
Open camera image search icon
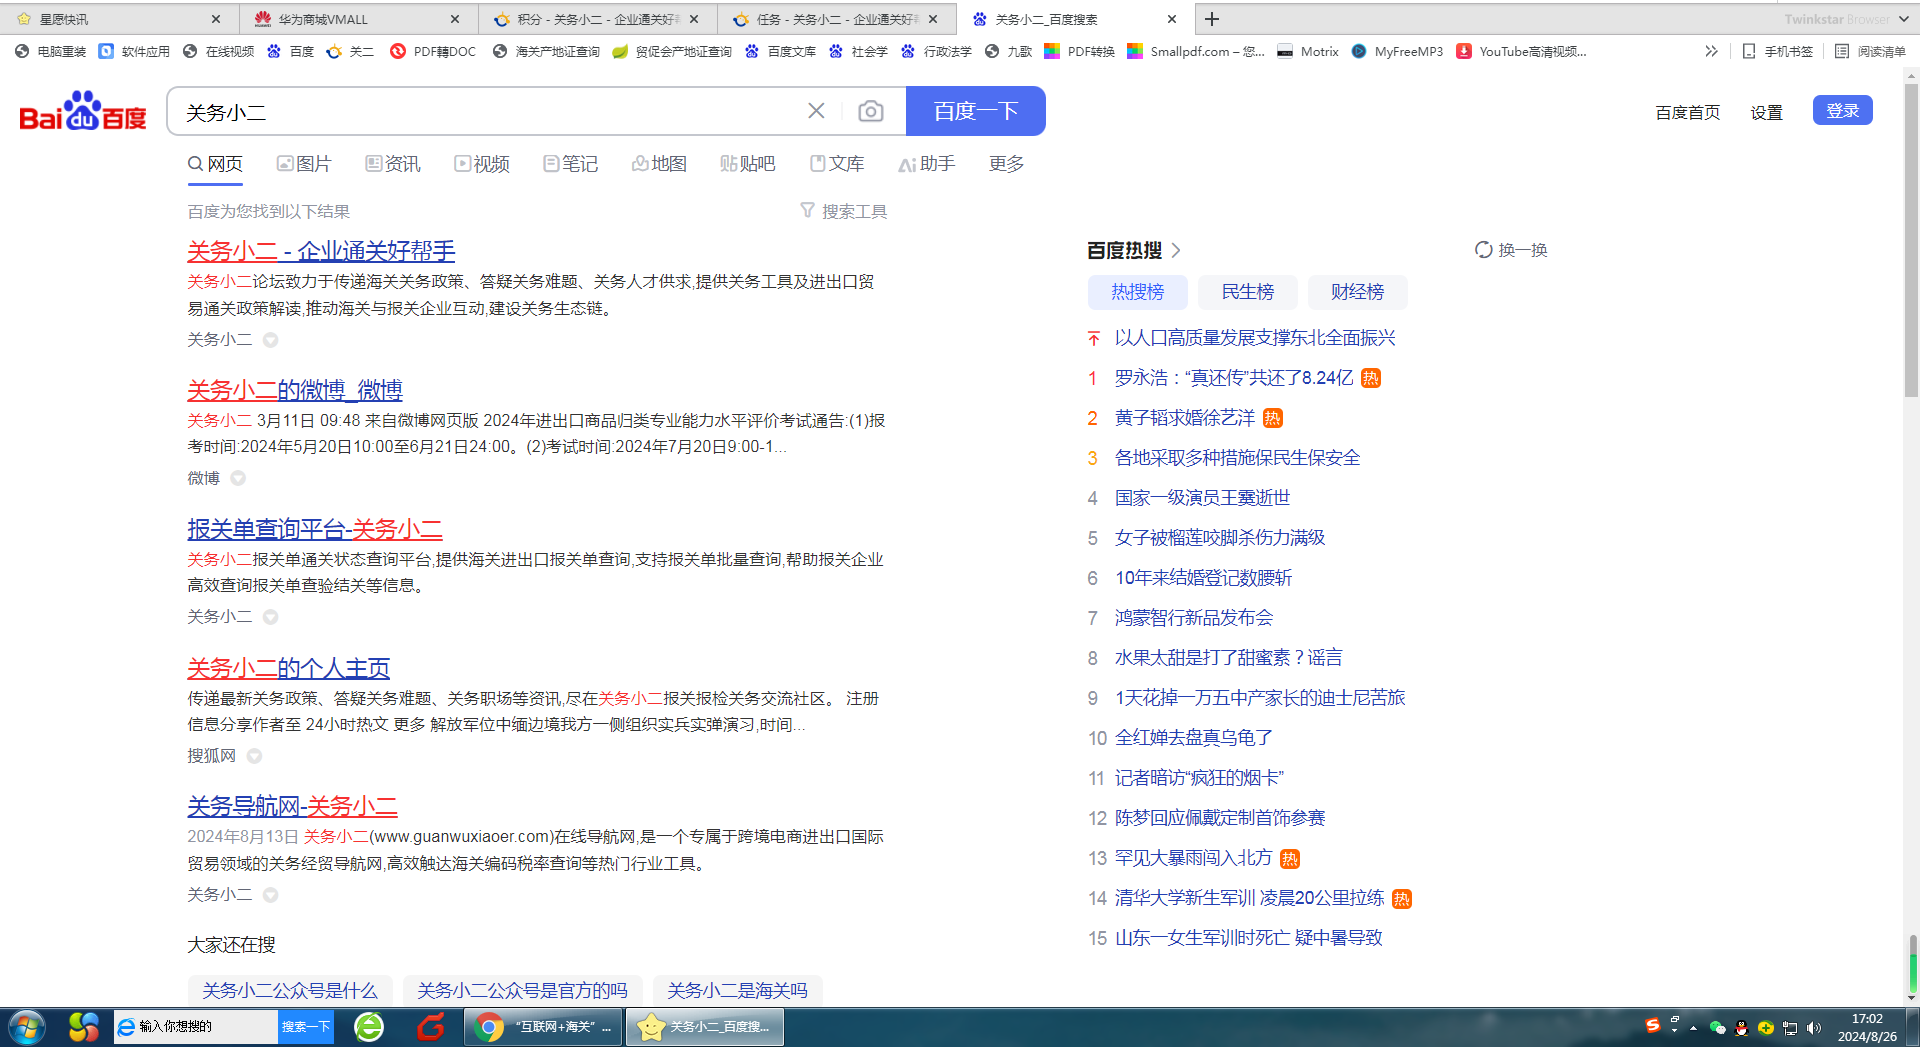coord(871,111)
